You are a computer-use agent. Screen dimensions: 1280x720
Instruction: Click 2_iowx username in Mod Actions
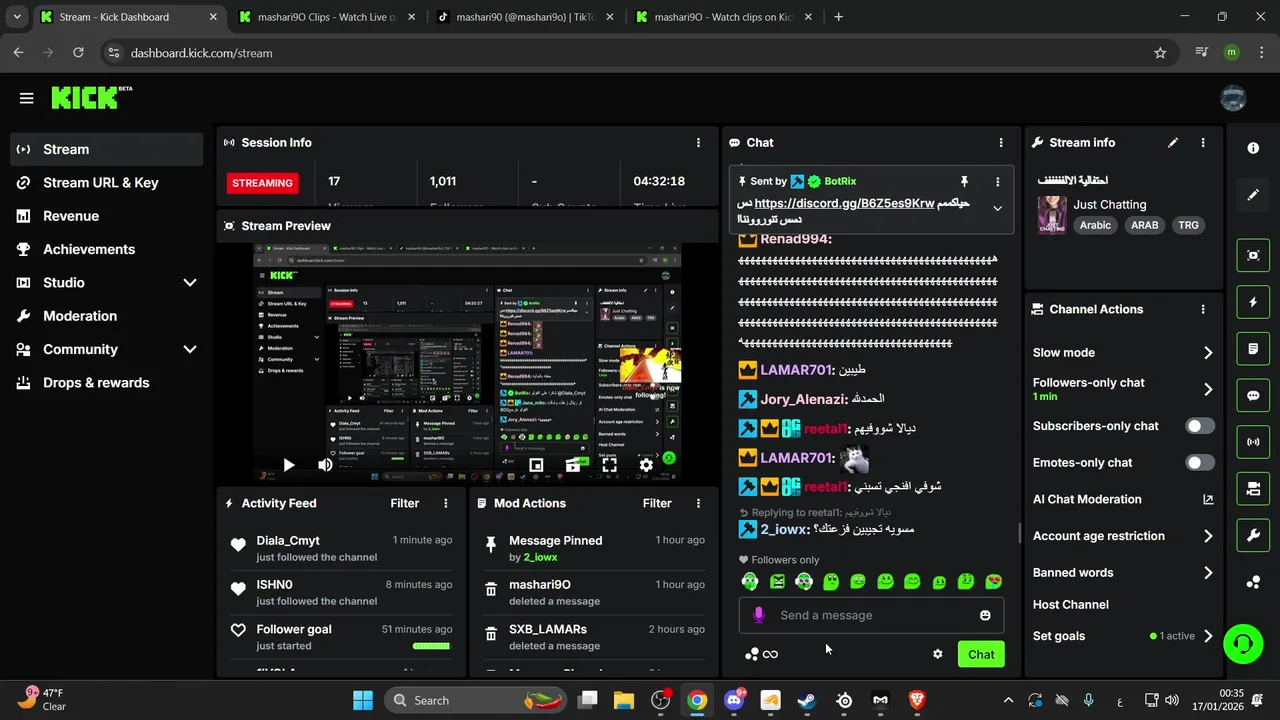point(540,558)
